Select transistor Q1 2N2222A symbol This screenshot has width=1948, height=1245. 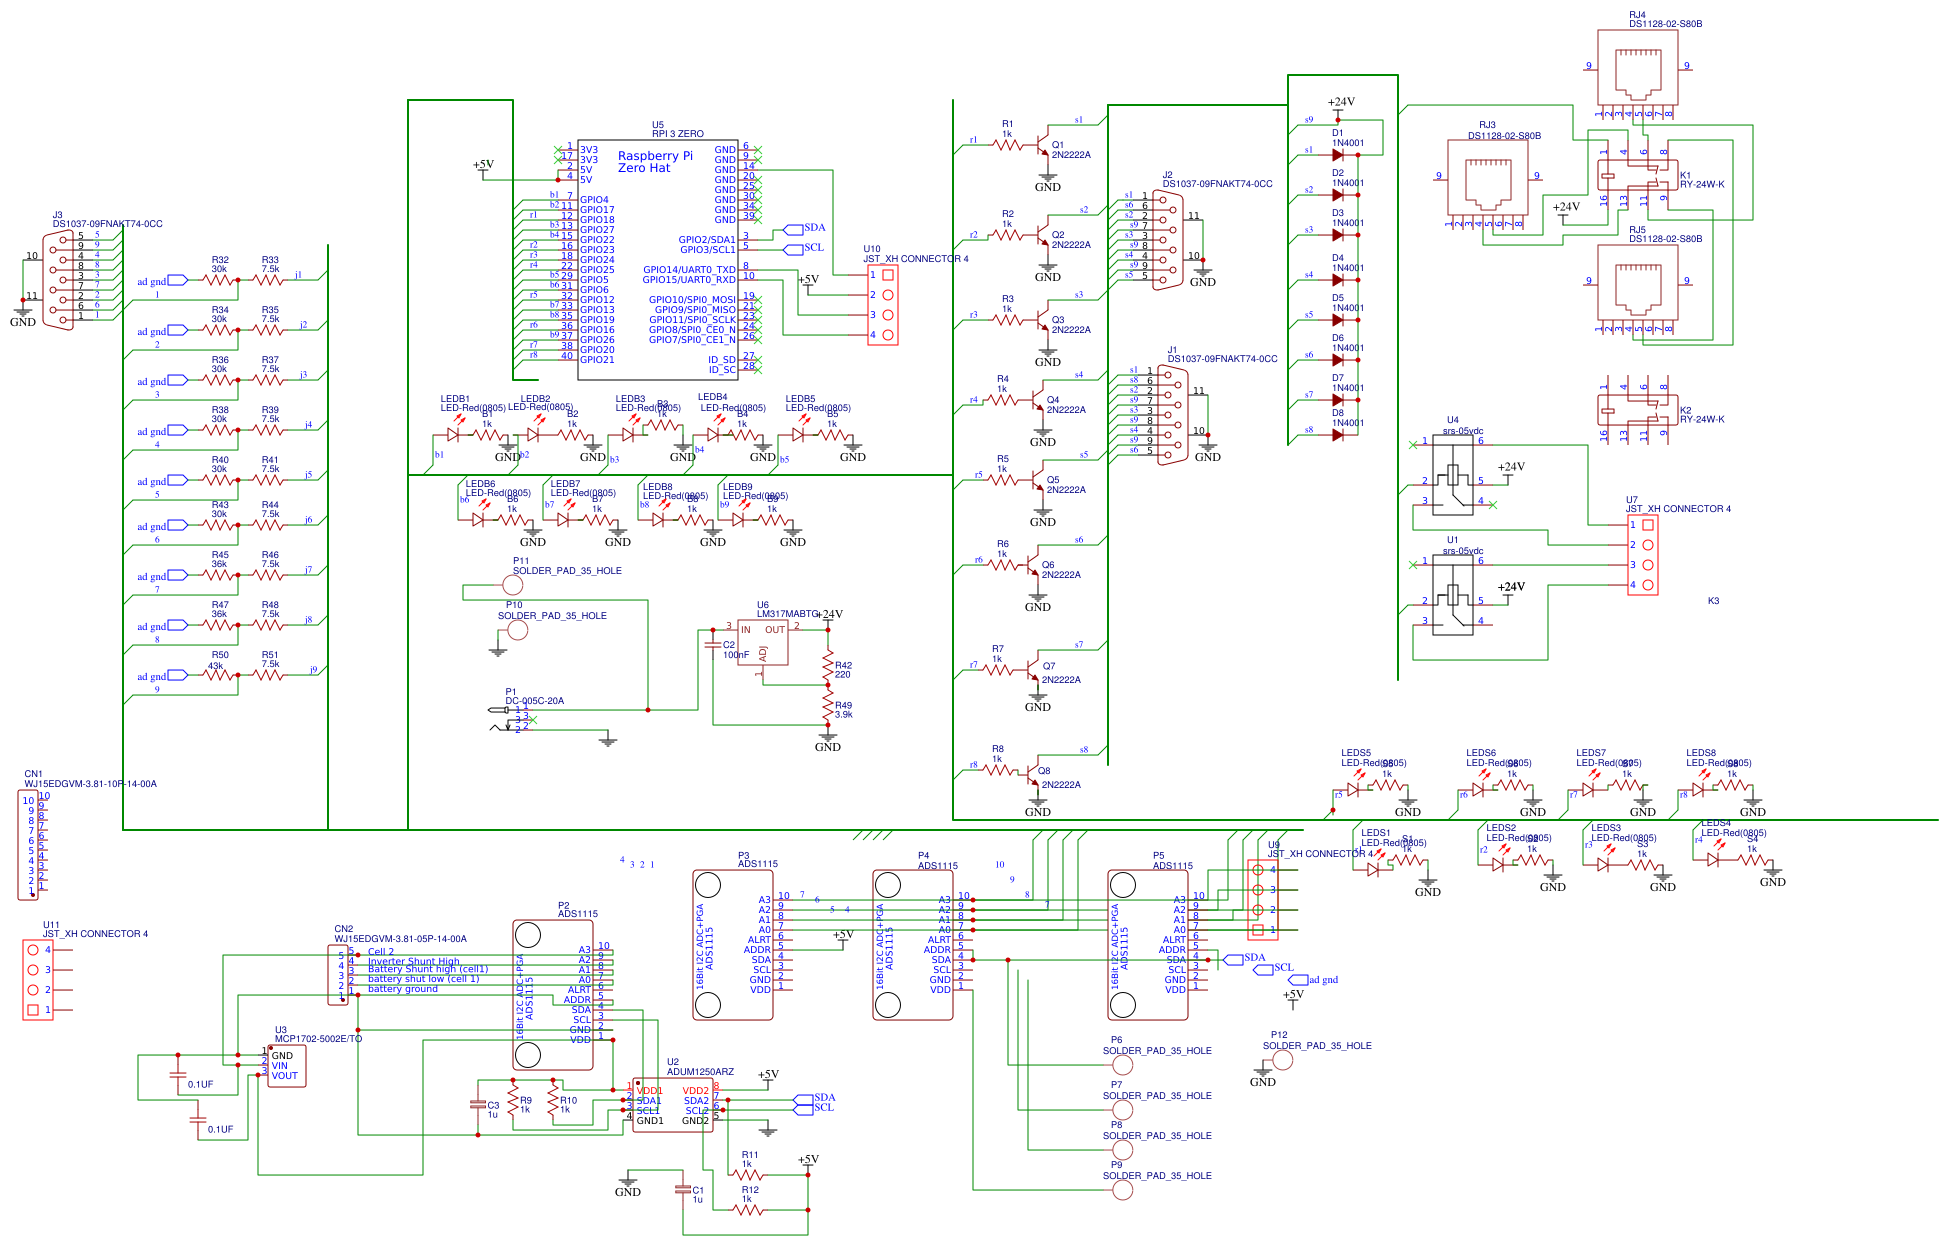pos(1042,146)
